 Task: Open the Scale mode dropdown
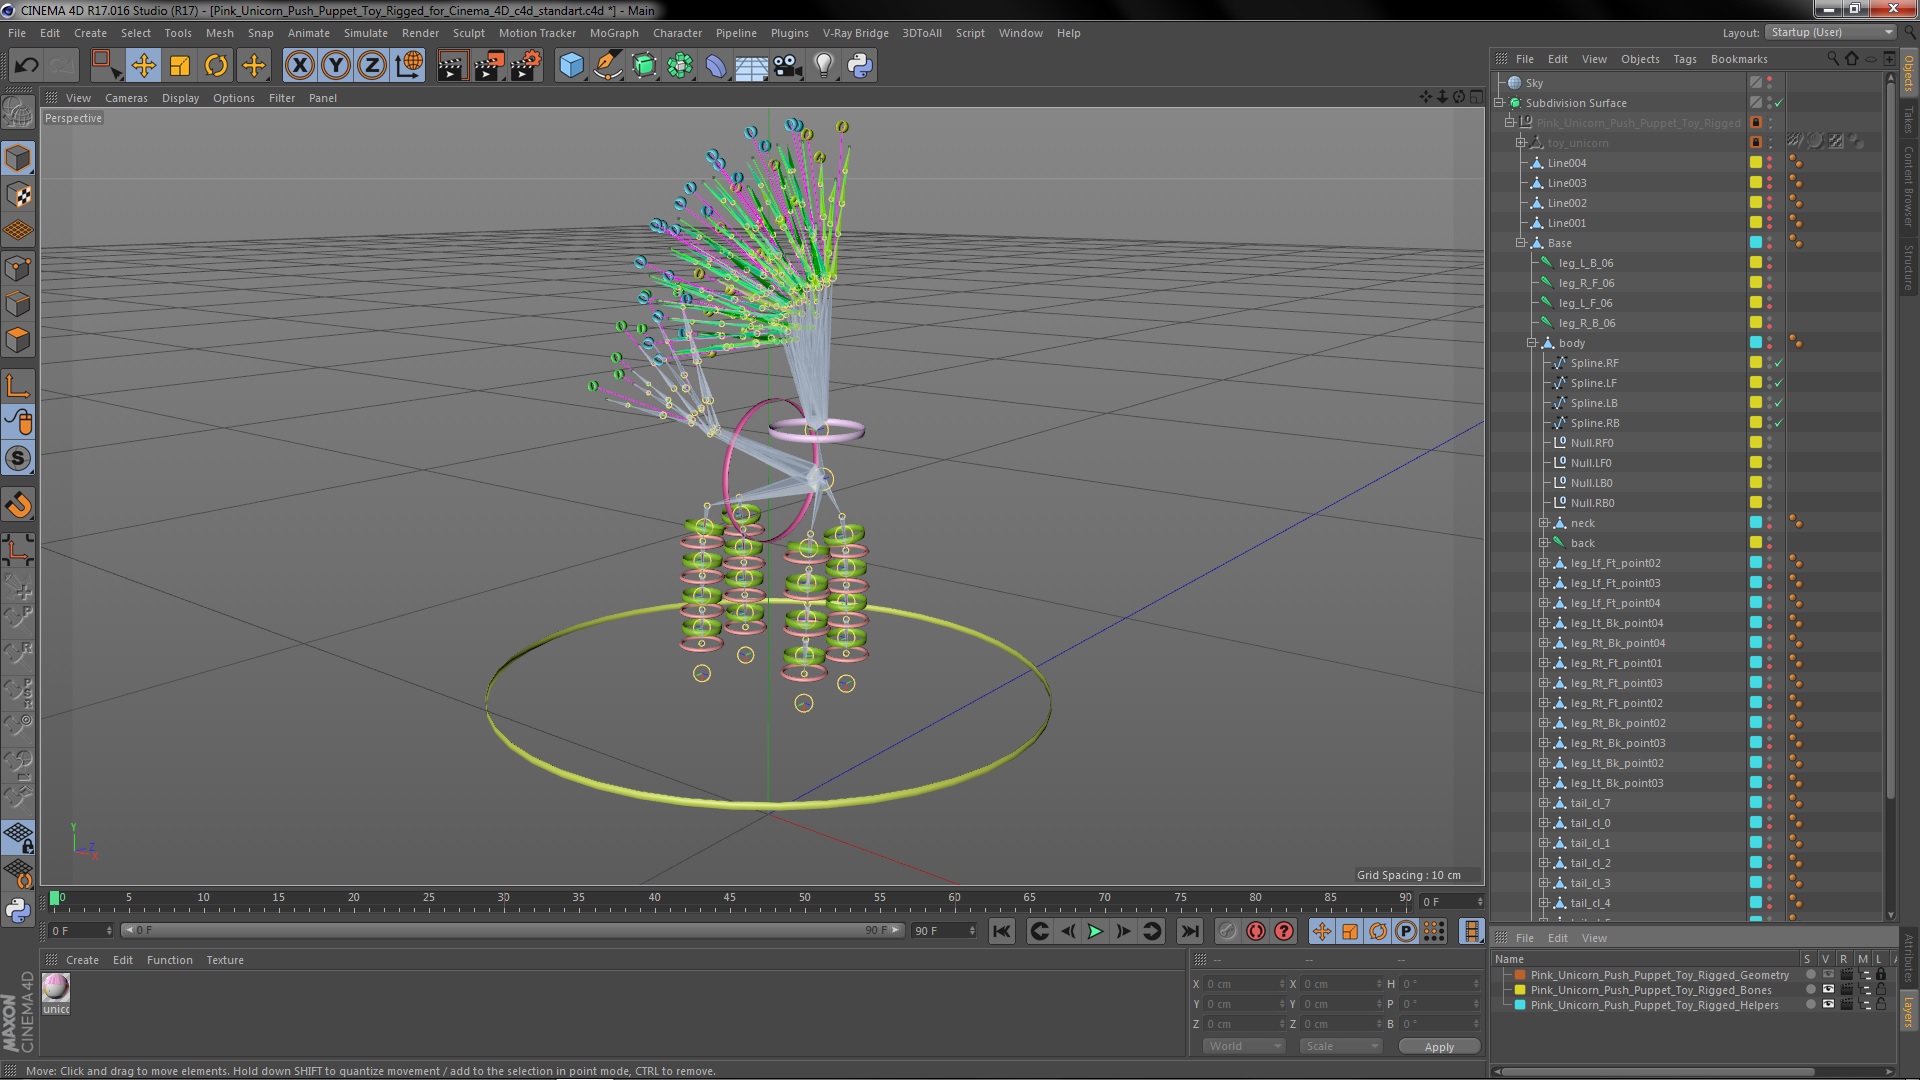1340,1046
